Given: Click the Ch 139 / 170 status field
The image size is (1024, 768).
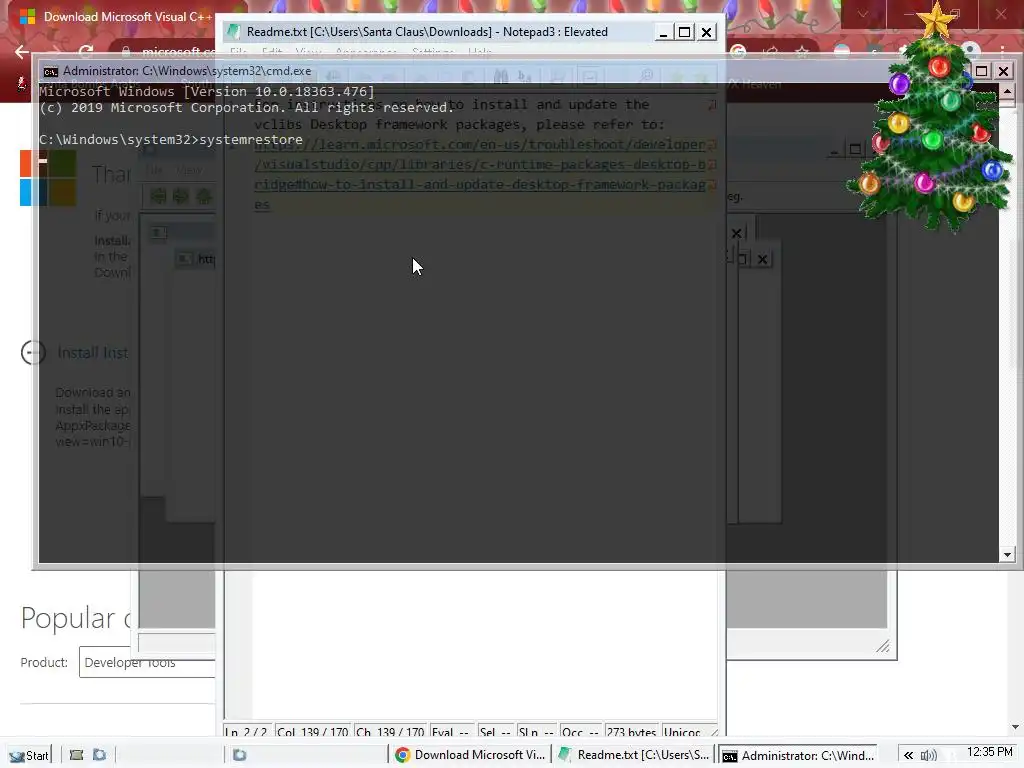Looking at the screenshot, I should click(x=391, y=732).
